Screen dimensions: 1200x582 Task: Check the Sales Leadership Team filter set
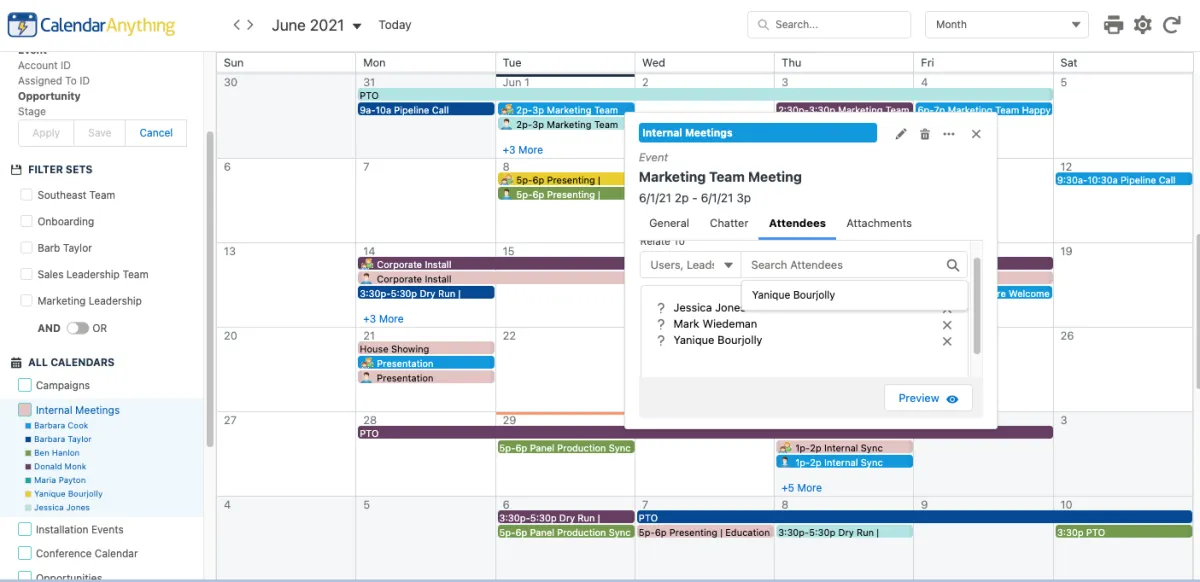point(27,274)
